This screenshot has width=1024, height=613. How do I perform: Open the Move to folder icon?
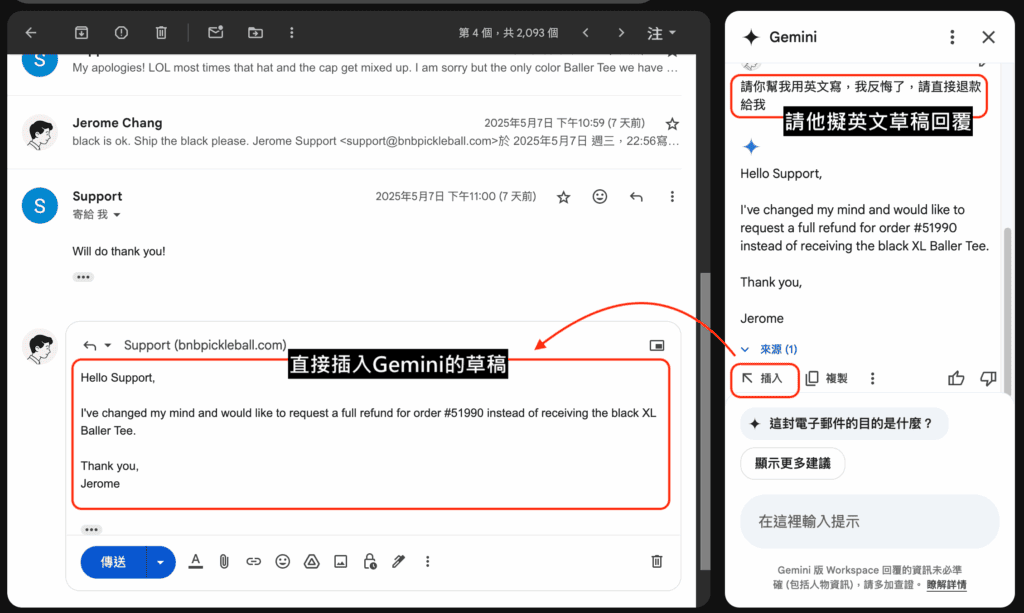(x=255, y=33)
